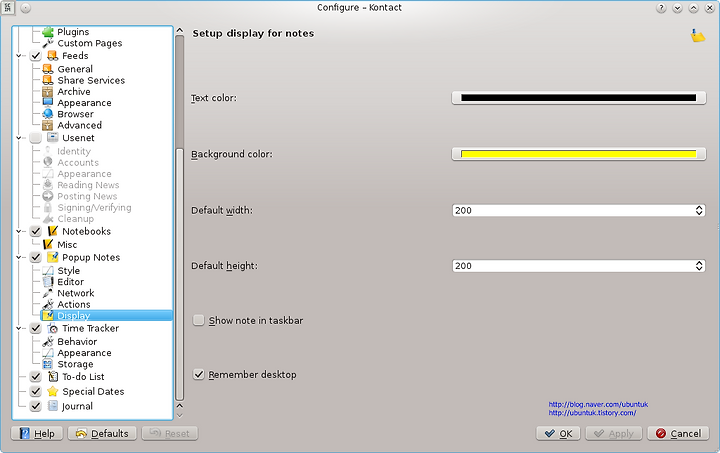Open the window menu icon in title bar
This screenshot has width=720, height=453.
(x=8, y=7)
